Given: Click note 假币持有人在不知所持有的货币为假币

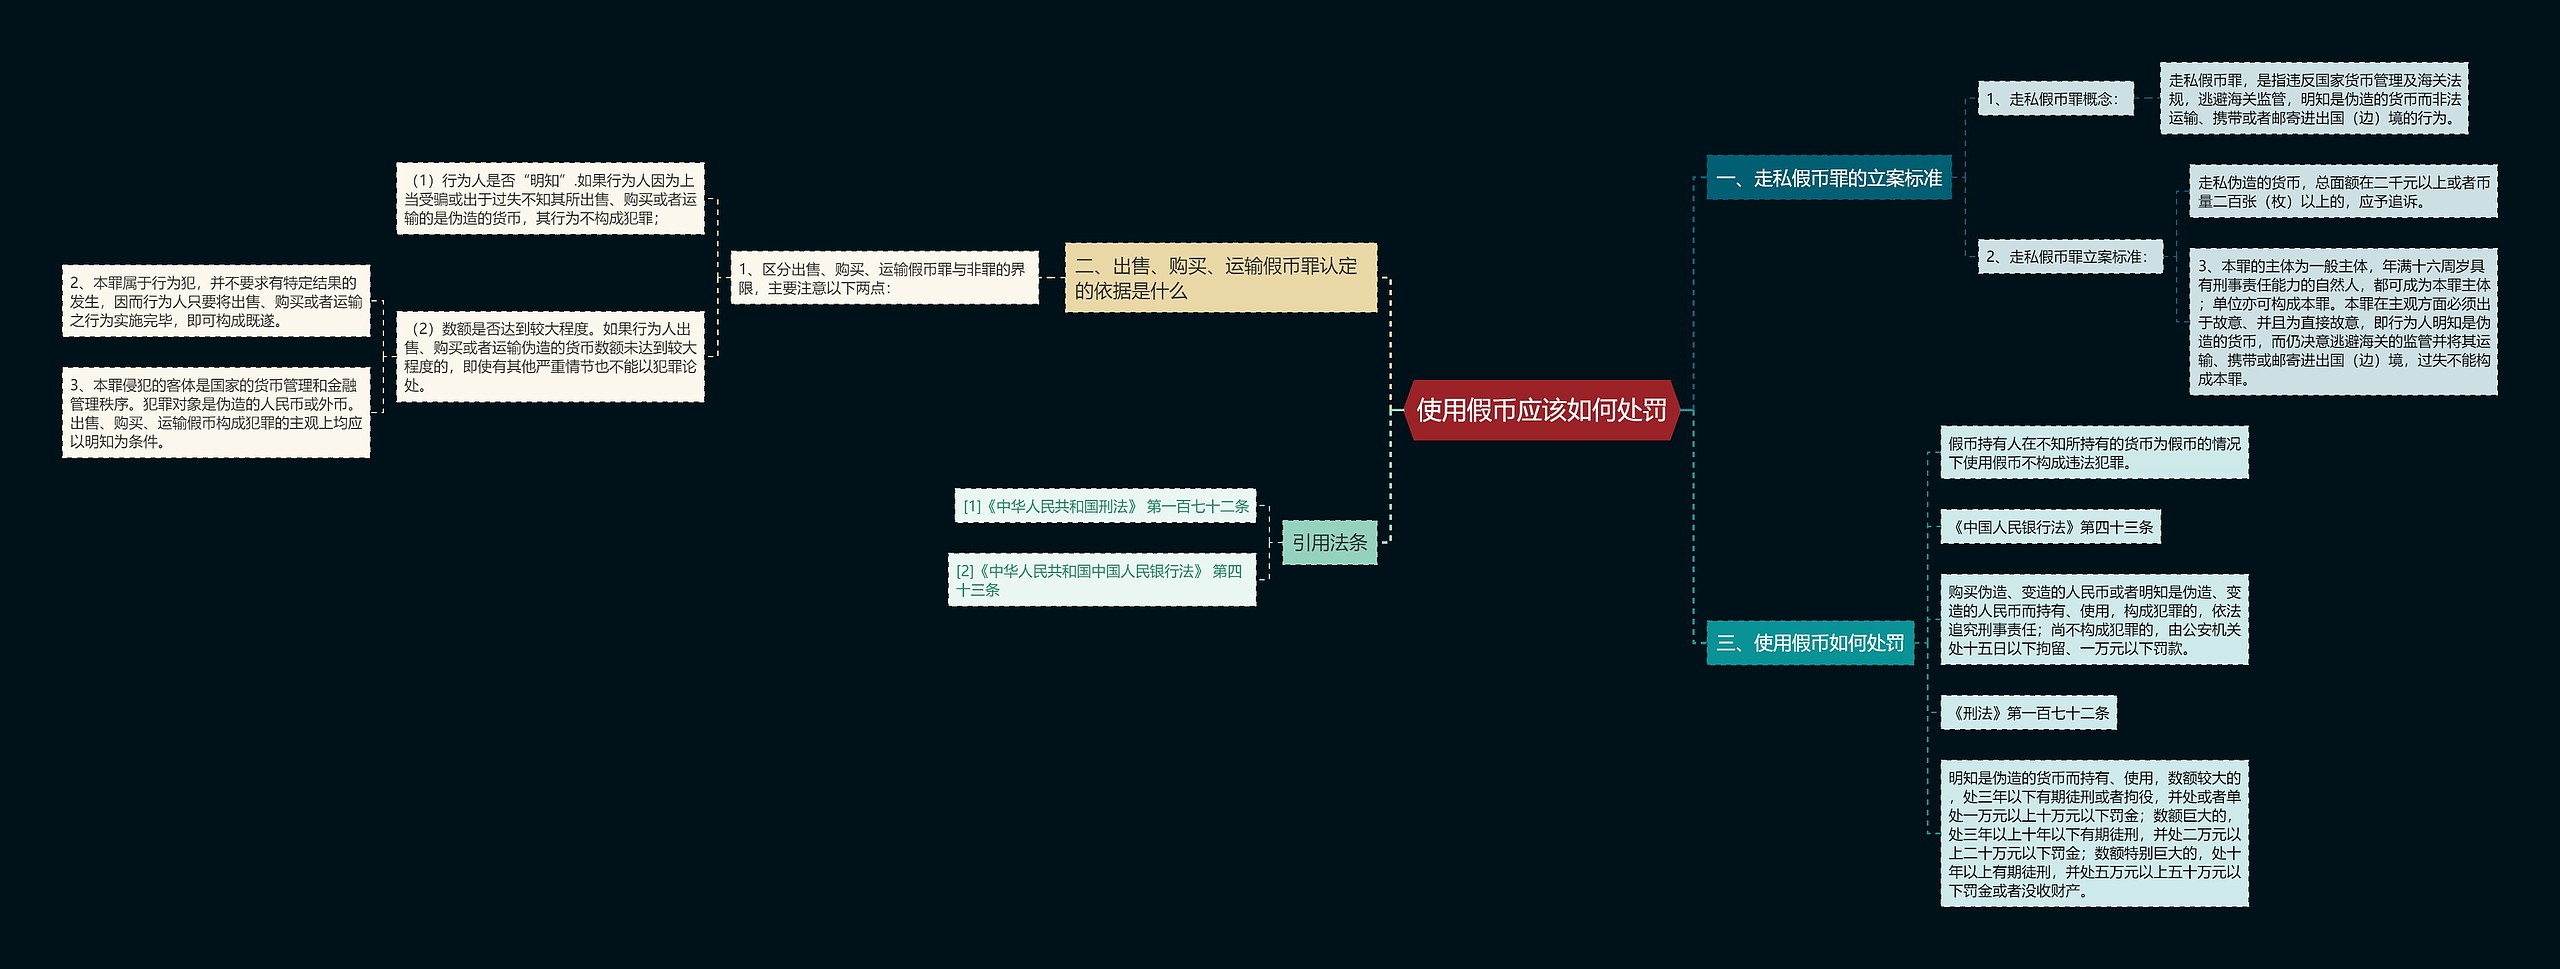Looking at the screenshot, I should tap(2094, 453).
